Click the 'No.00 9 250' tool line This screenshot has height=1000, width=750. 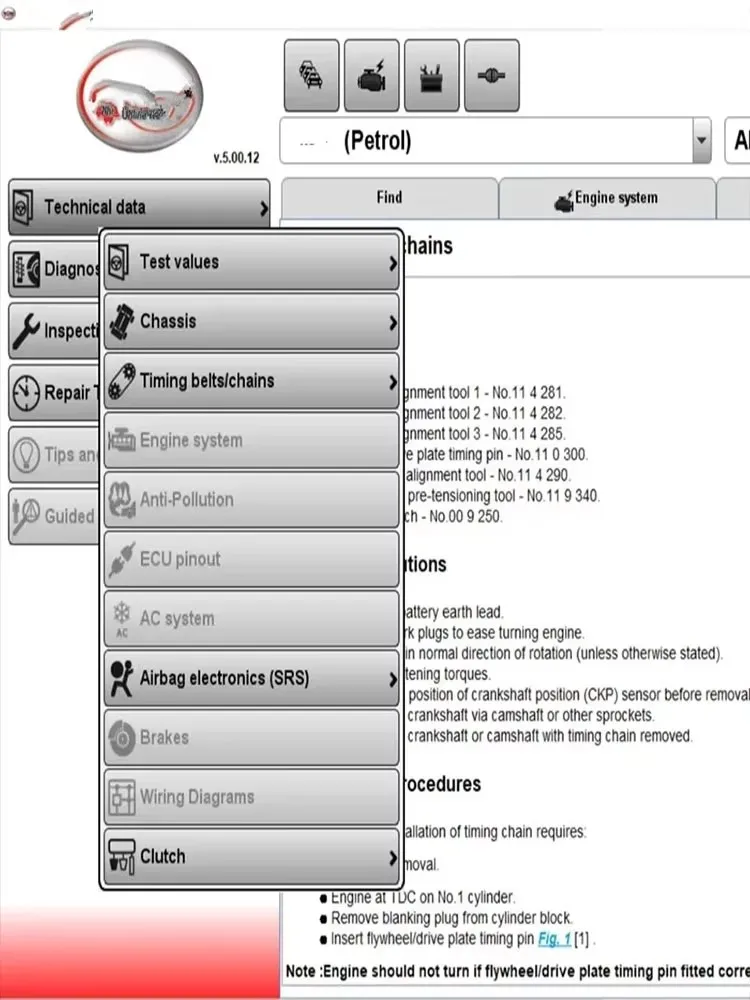tap(453, 516)
